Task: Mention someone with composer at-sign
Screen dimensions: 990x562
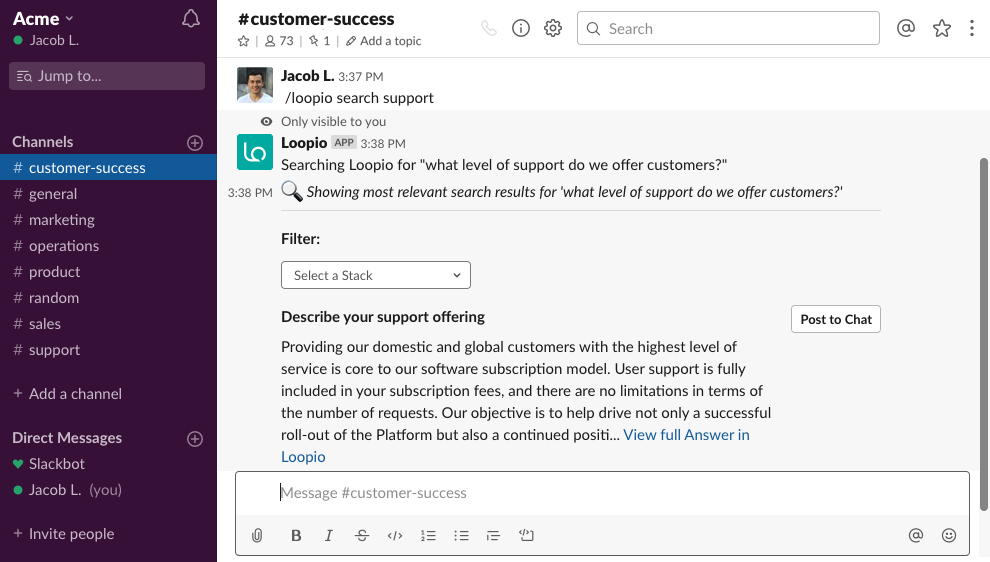Action: click(x=915, y=535)
